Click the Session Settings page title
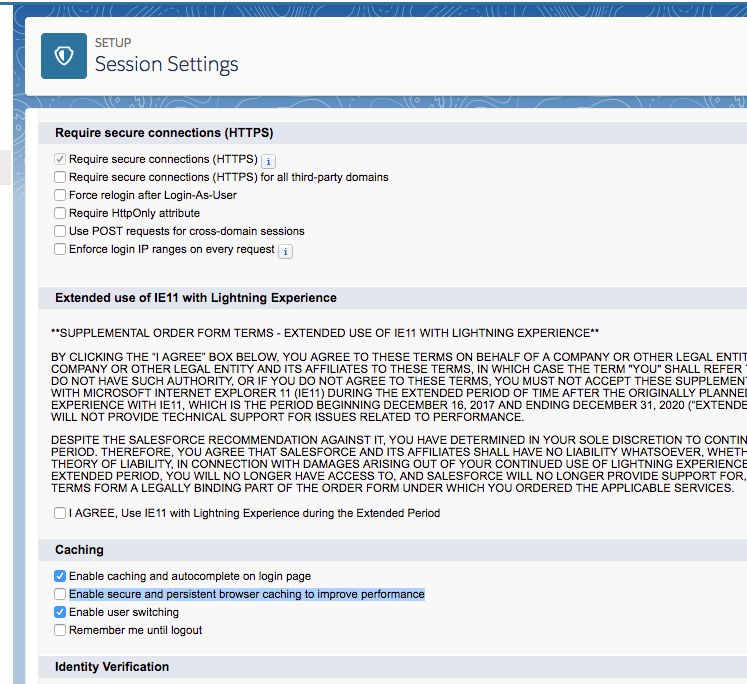This screenshot has height=684, width=747. (x=166, y=64)
